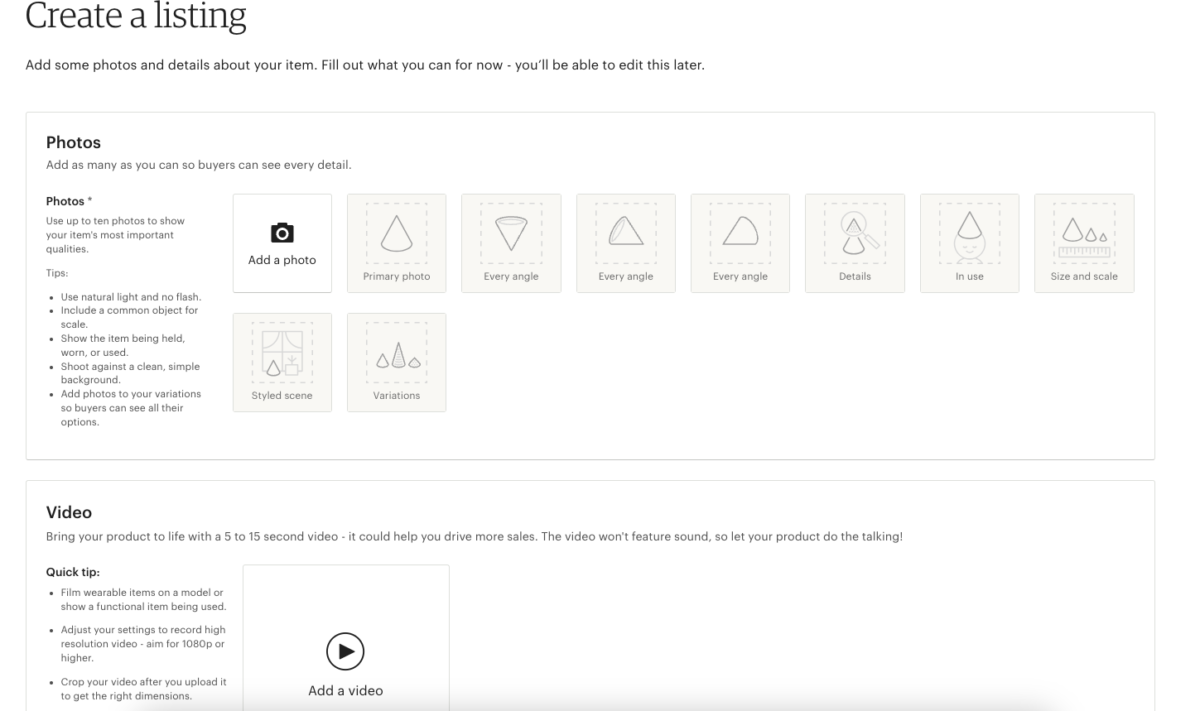Click the Styled scene window illustration tile
The width and height of the screenshot is (1200, 711).
pos(282,362)
